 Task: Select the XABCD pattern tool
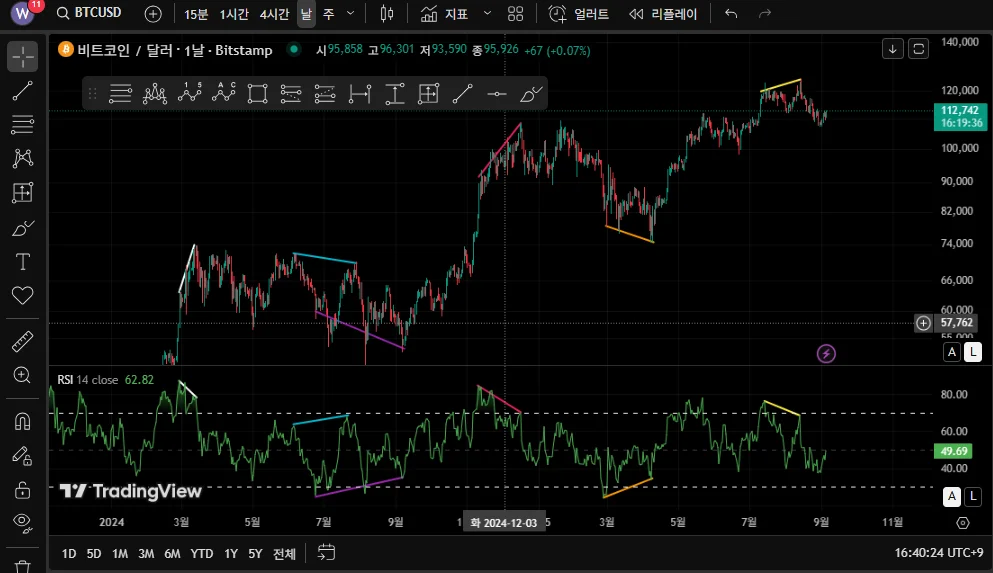22,158
